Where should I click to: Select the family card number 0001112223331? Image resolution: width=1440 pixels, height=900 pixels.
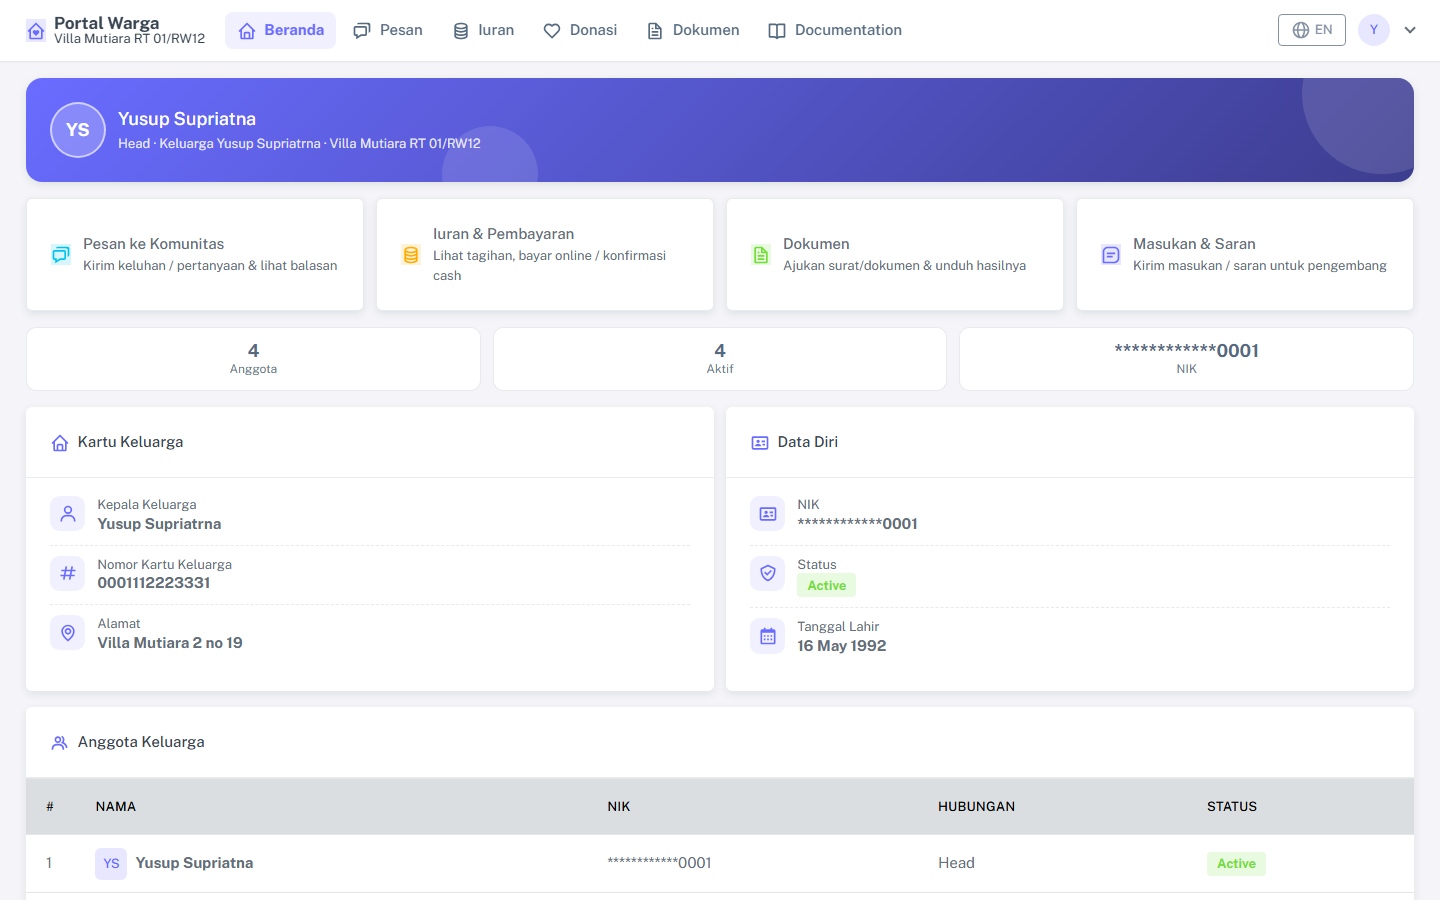point(154,583)
